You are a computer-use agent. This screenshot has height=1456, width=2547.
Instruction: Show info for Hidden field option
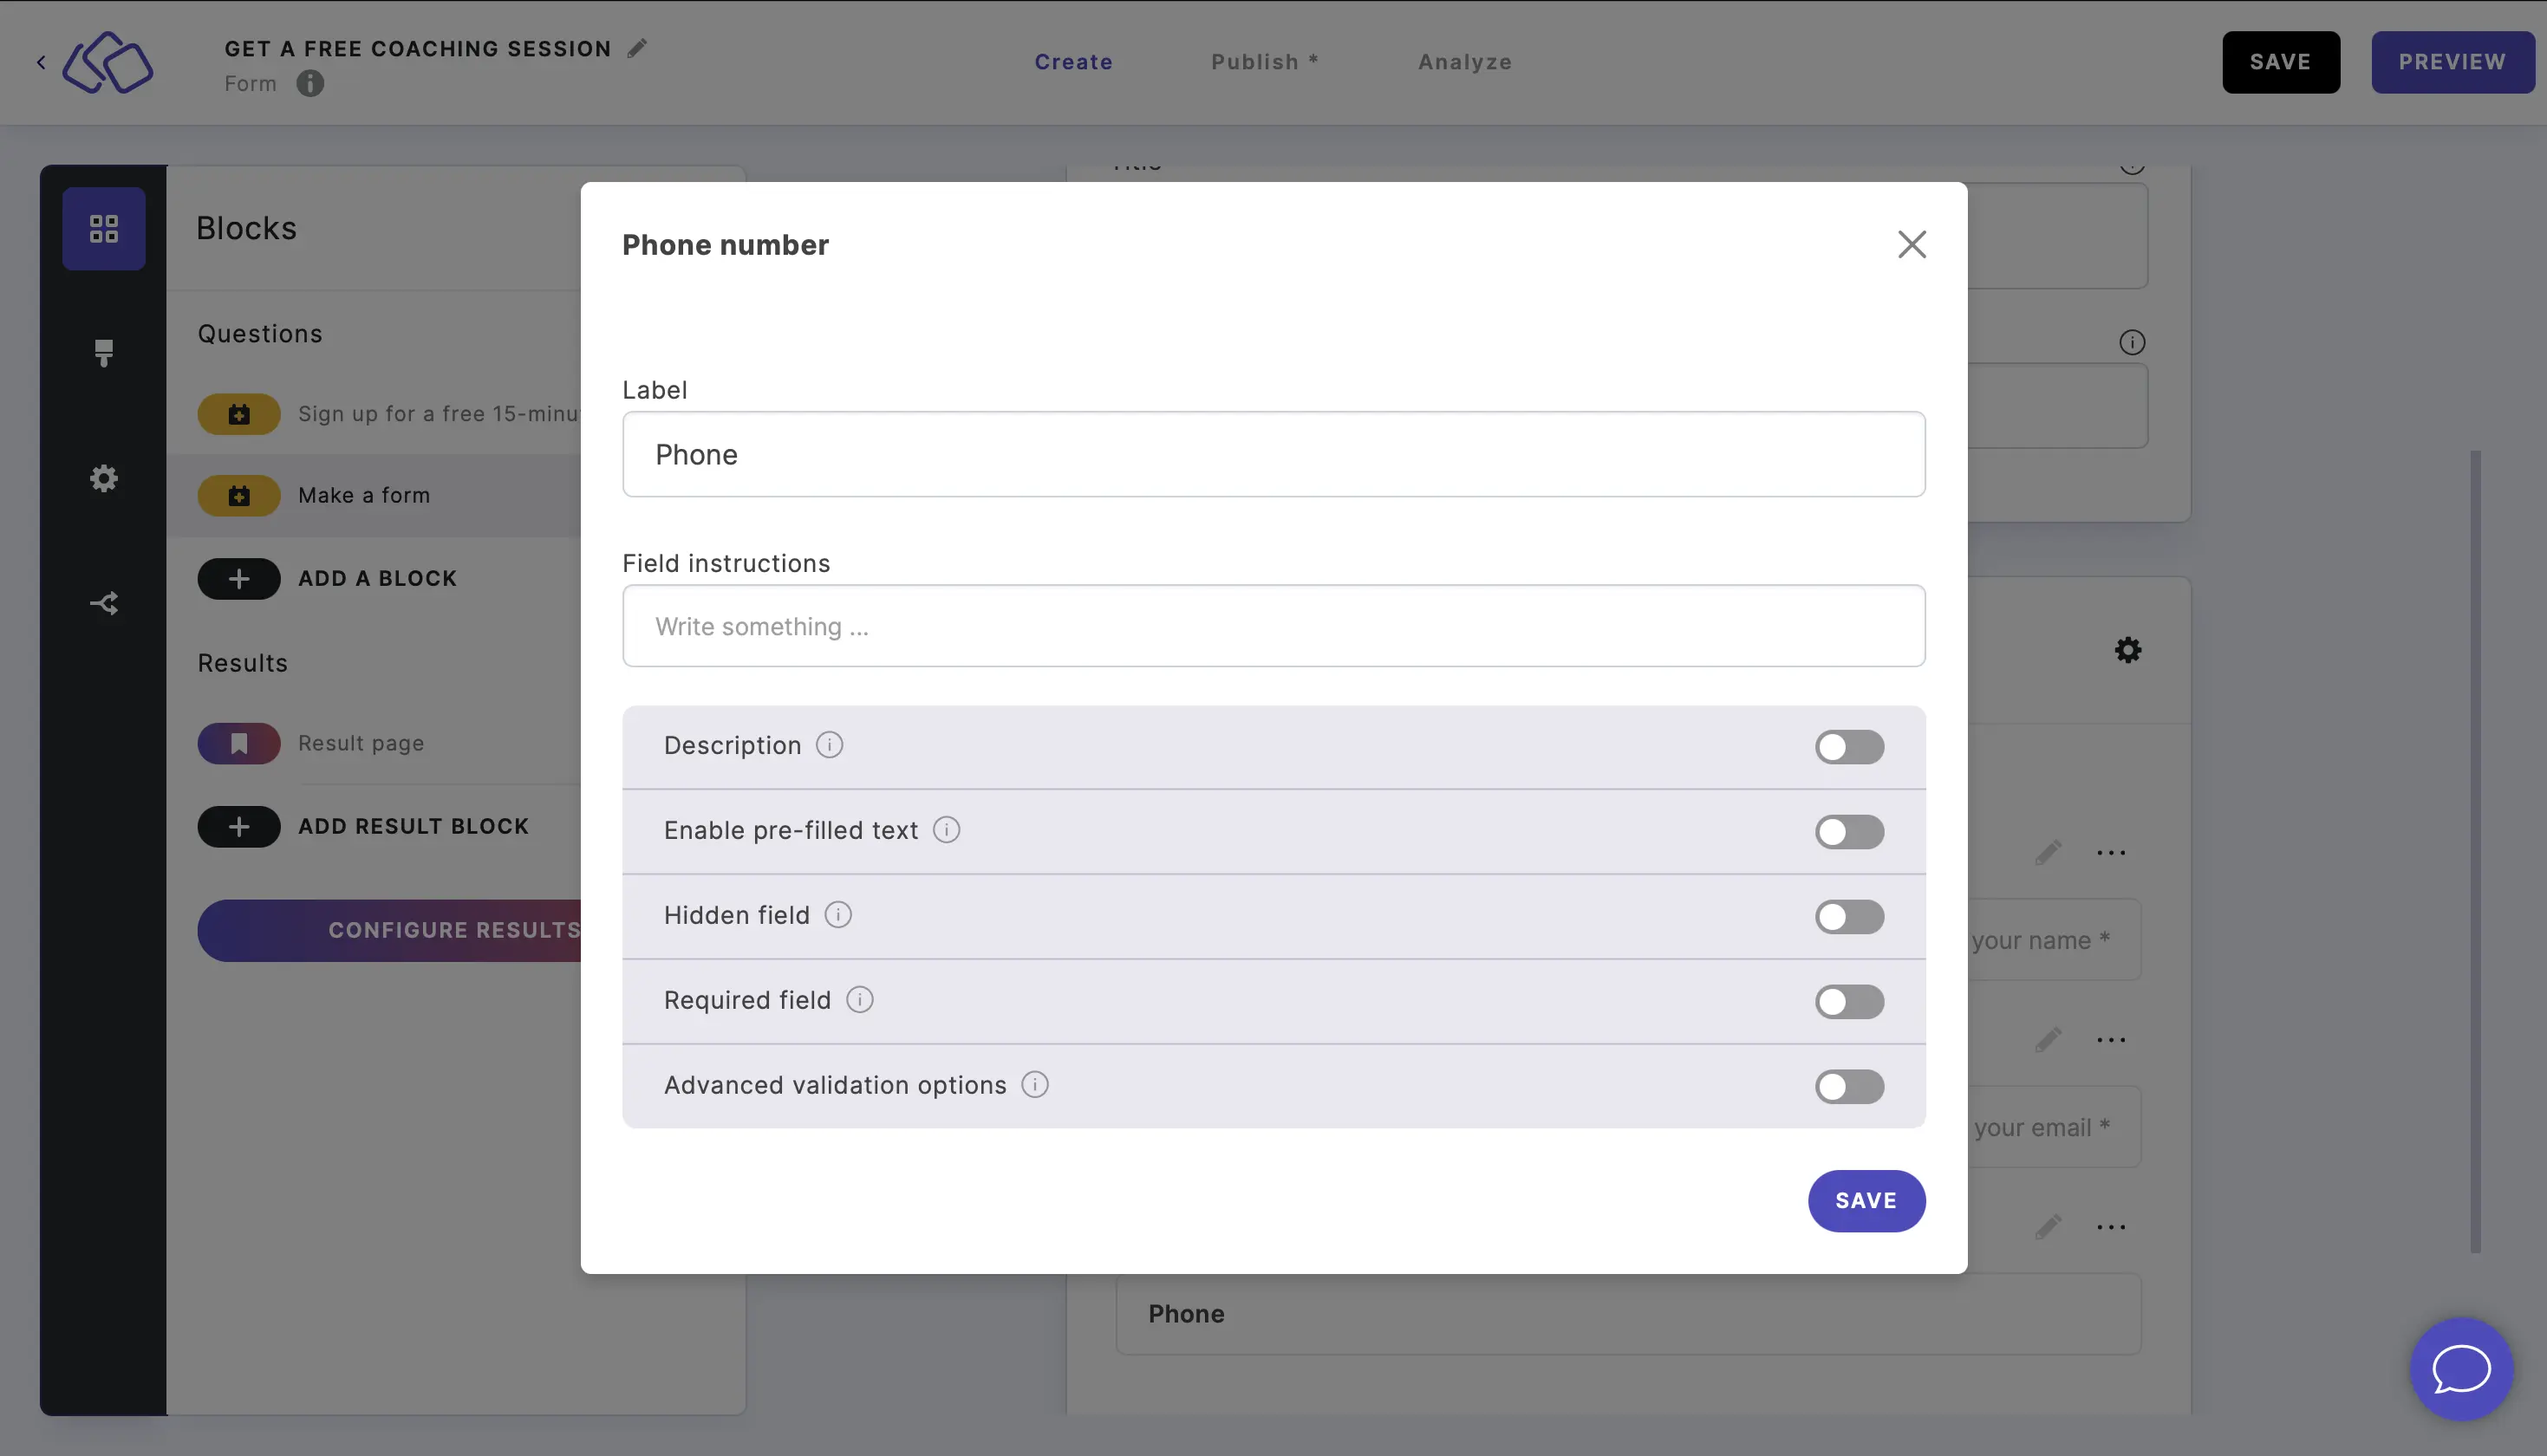[838, 915]
